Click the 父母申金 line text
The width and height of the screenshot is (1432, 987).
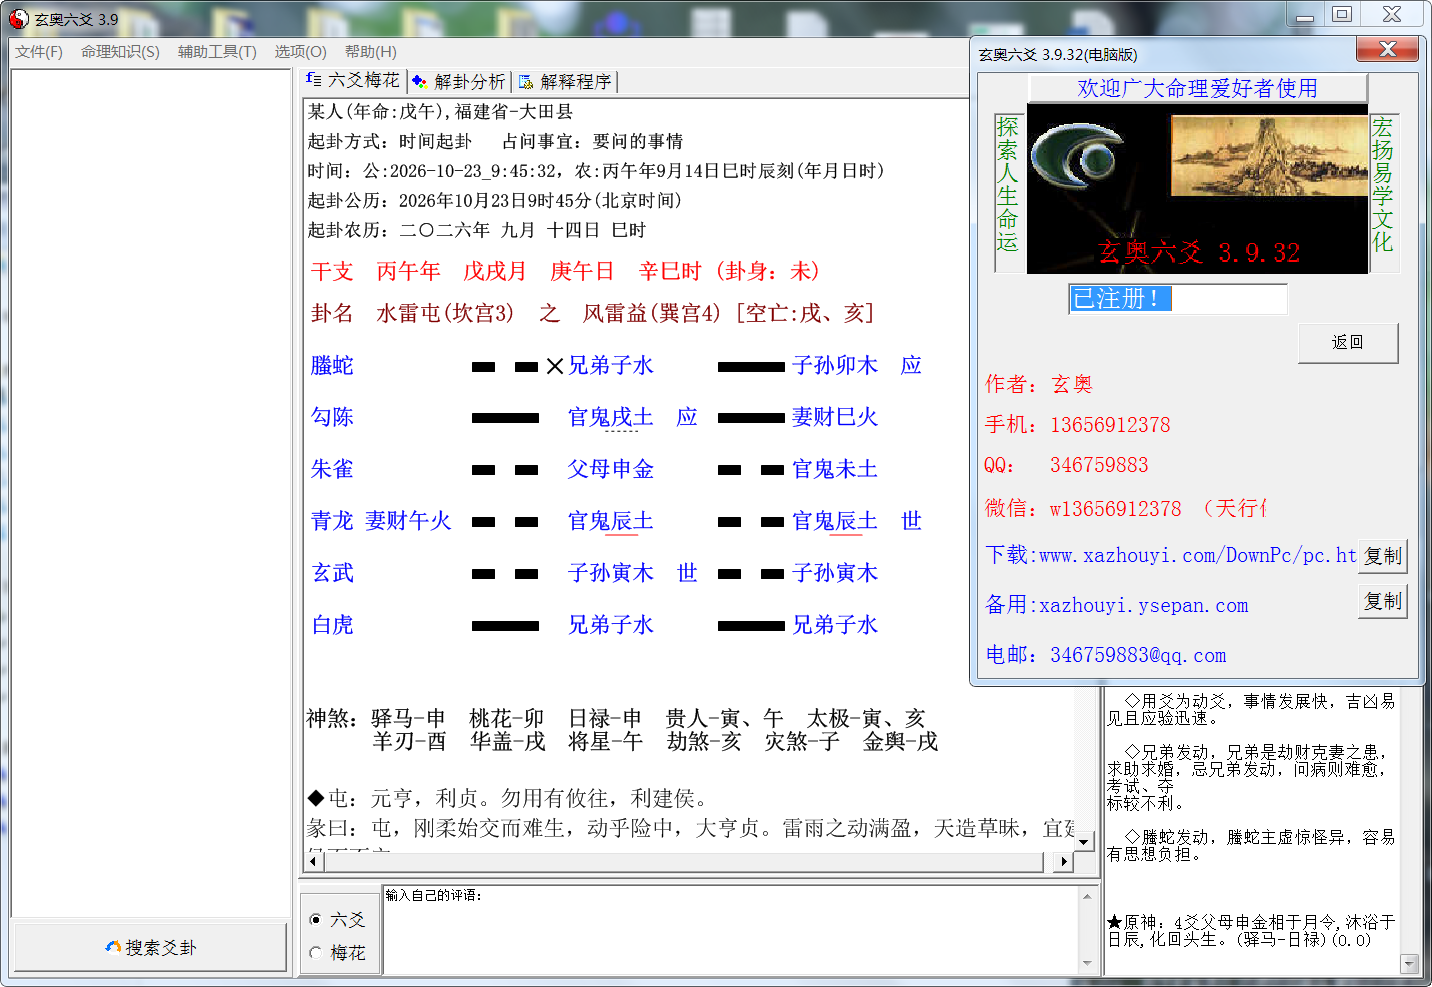point(611,470)
